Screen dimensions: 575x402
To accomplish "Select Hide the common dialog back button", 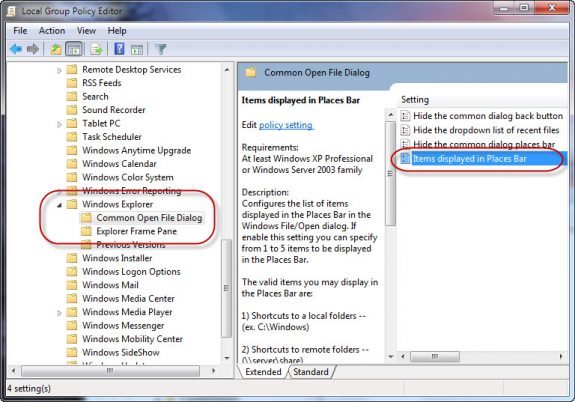I will (x=488, y=116).
